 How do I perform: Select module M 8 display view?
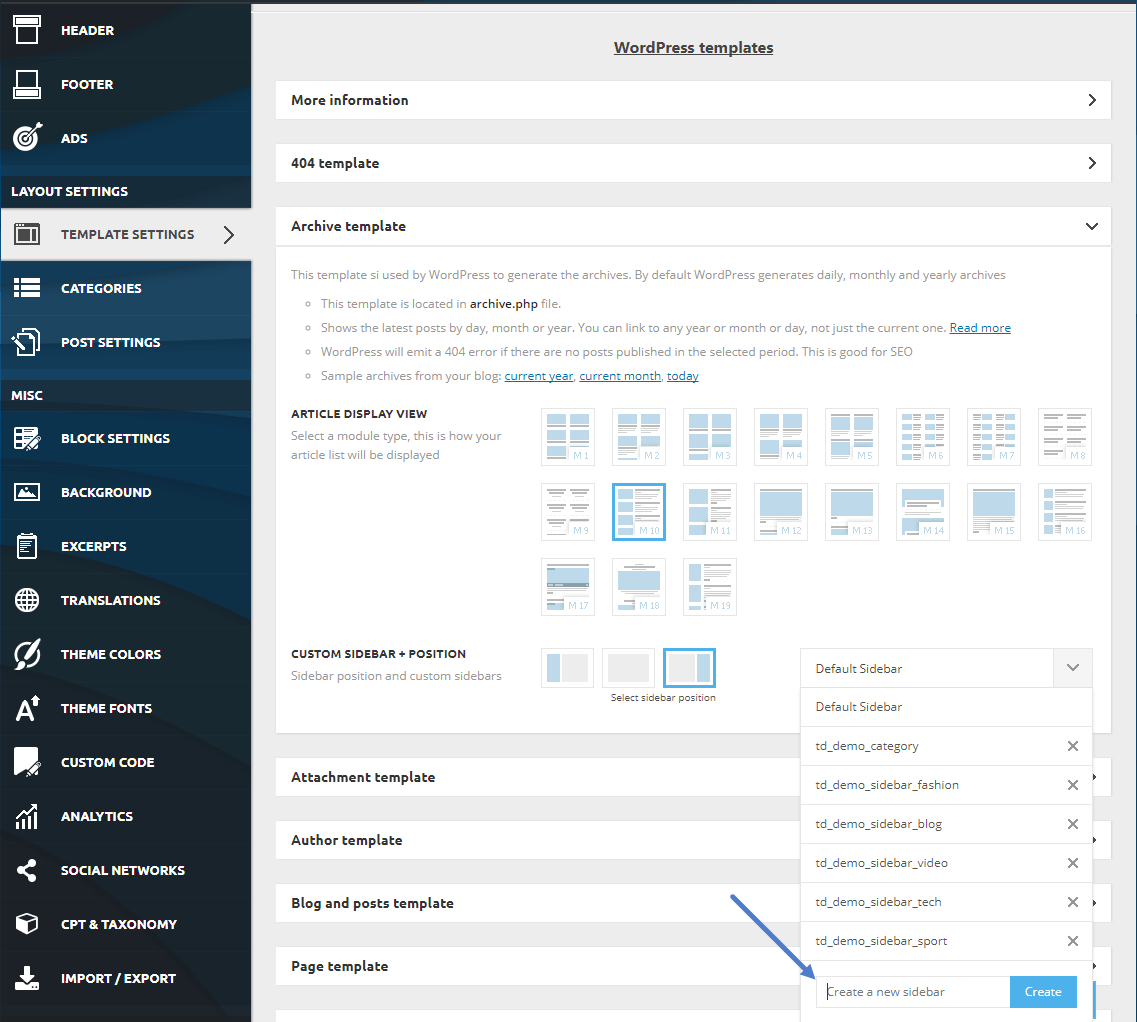(x=1065, y=437)
